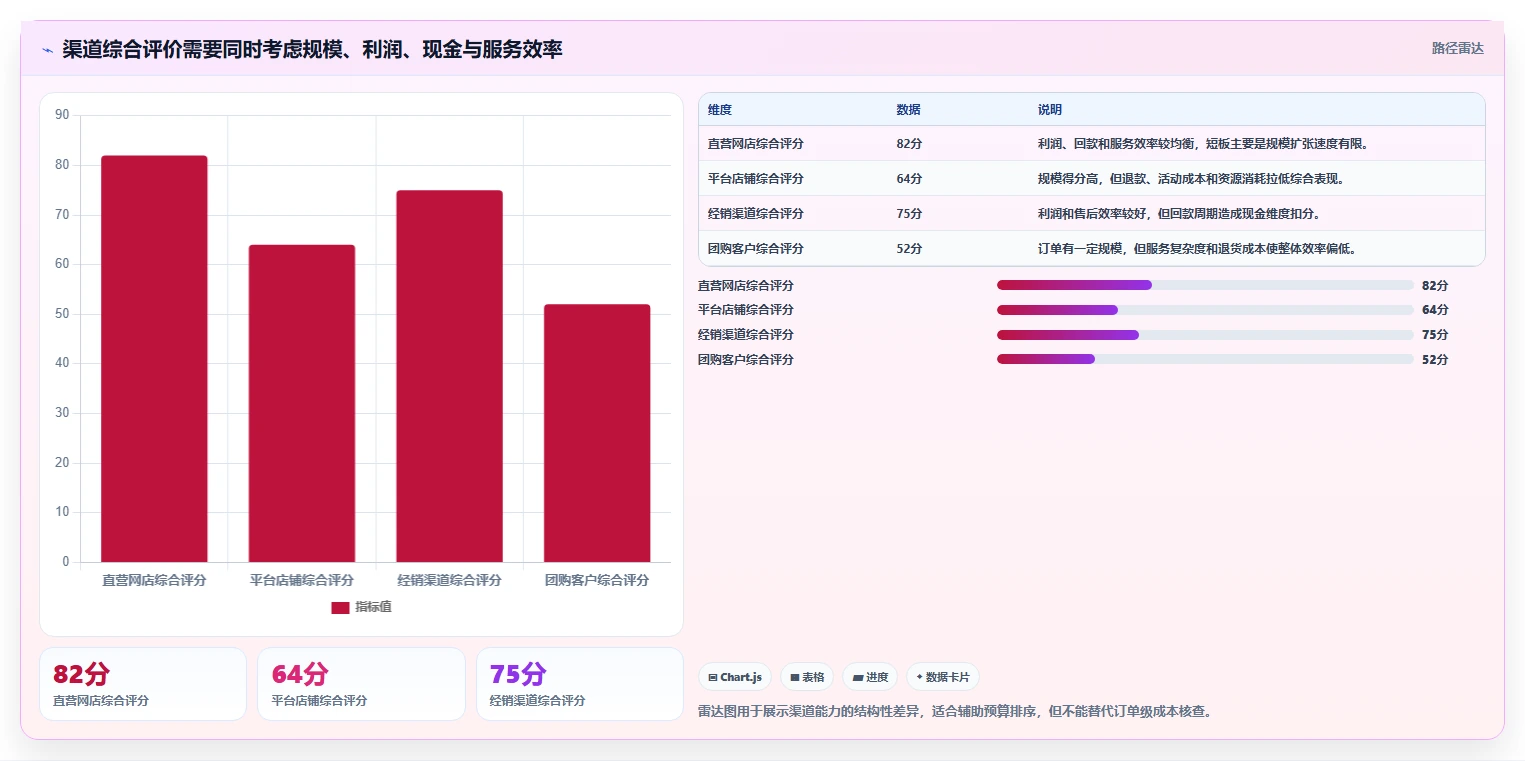Image resolution: width=1525 pixels, height=761 pixels.
Task: Open the 75分 经销渠道综合评分 data card
Action: click(580, 684)
